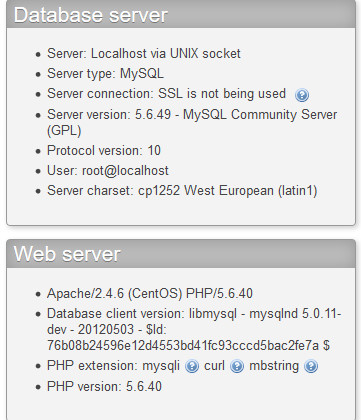
Task: Click the mysqli extension name
Action: click(161, 366)
